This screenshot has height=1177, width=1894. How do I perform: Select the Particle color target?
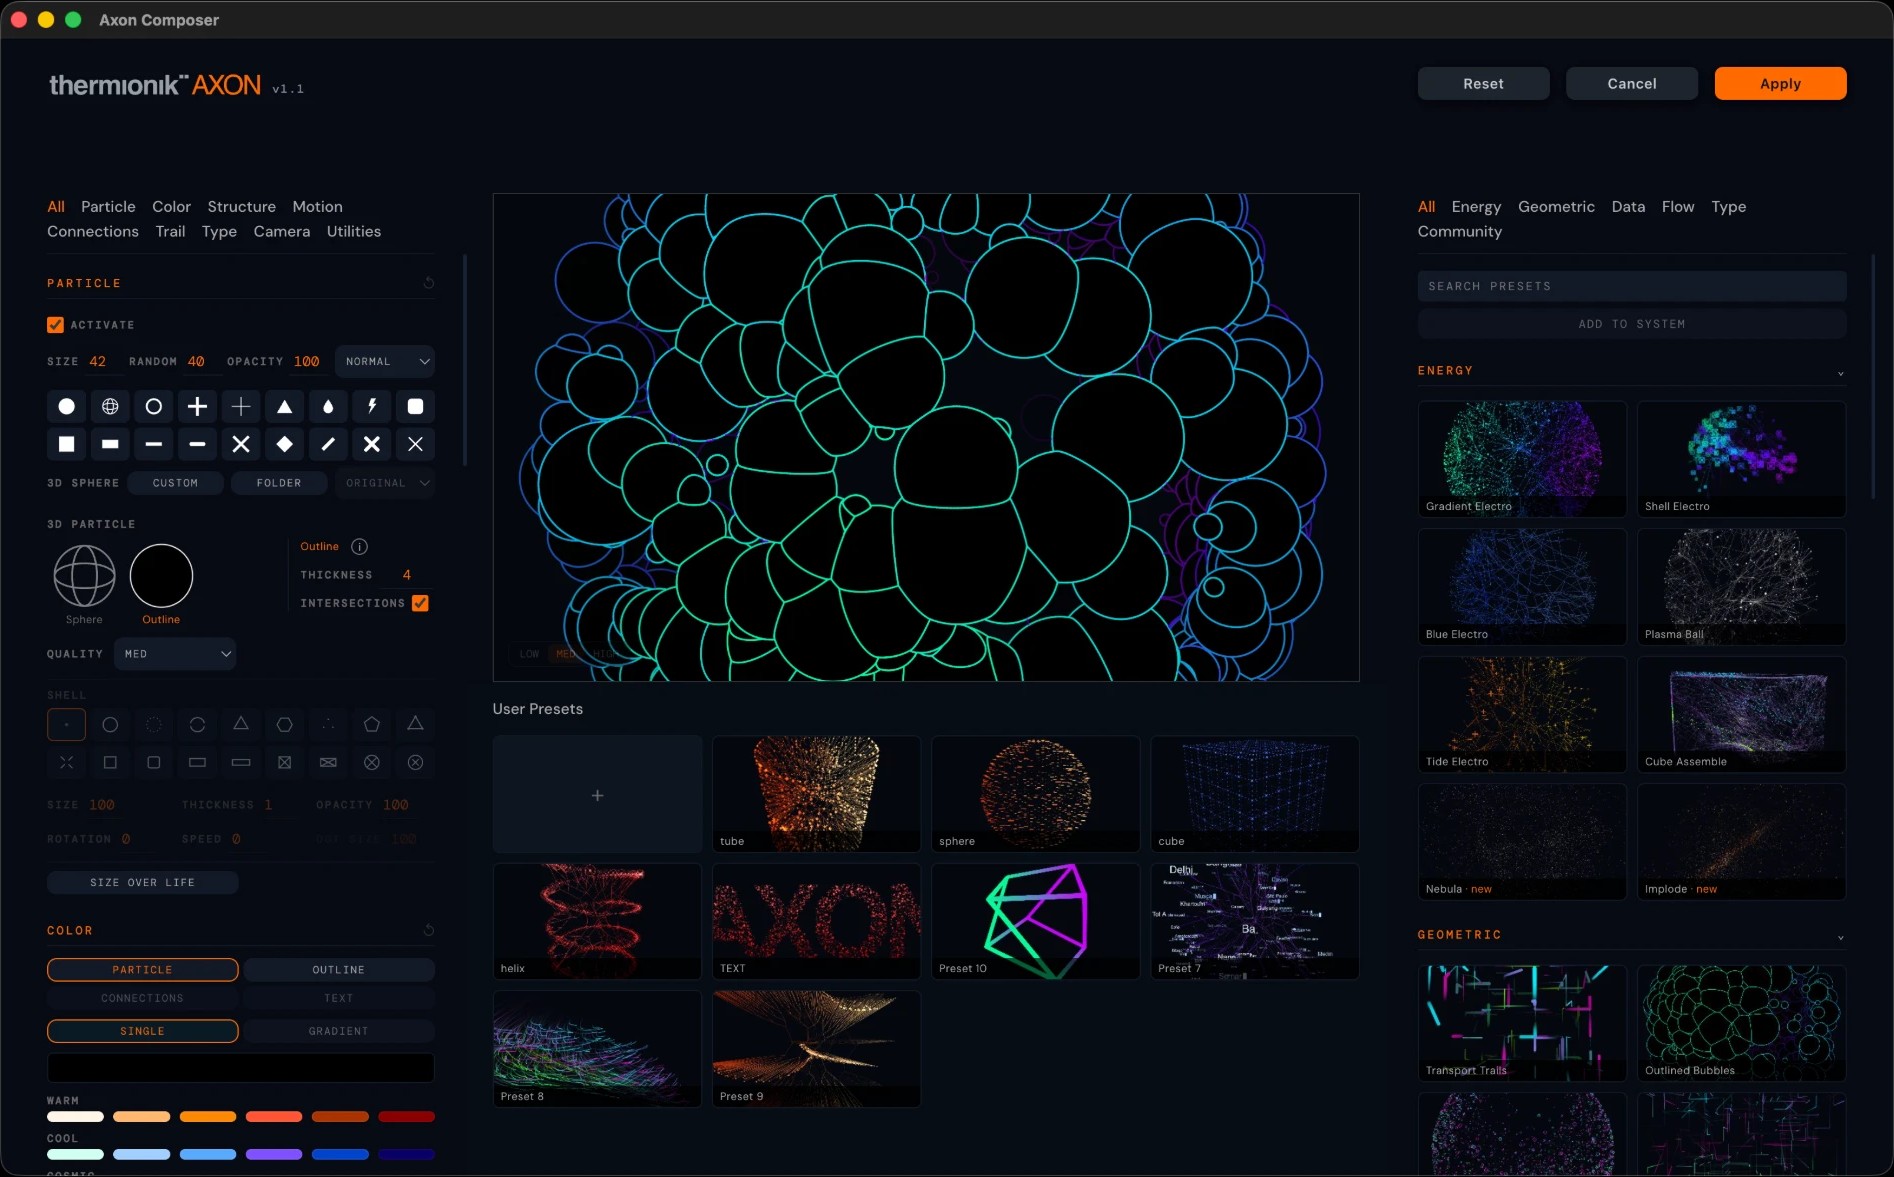click(x=142, y=970)
